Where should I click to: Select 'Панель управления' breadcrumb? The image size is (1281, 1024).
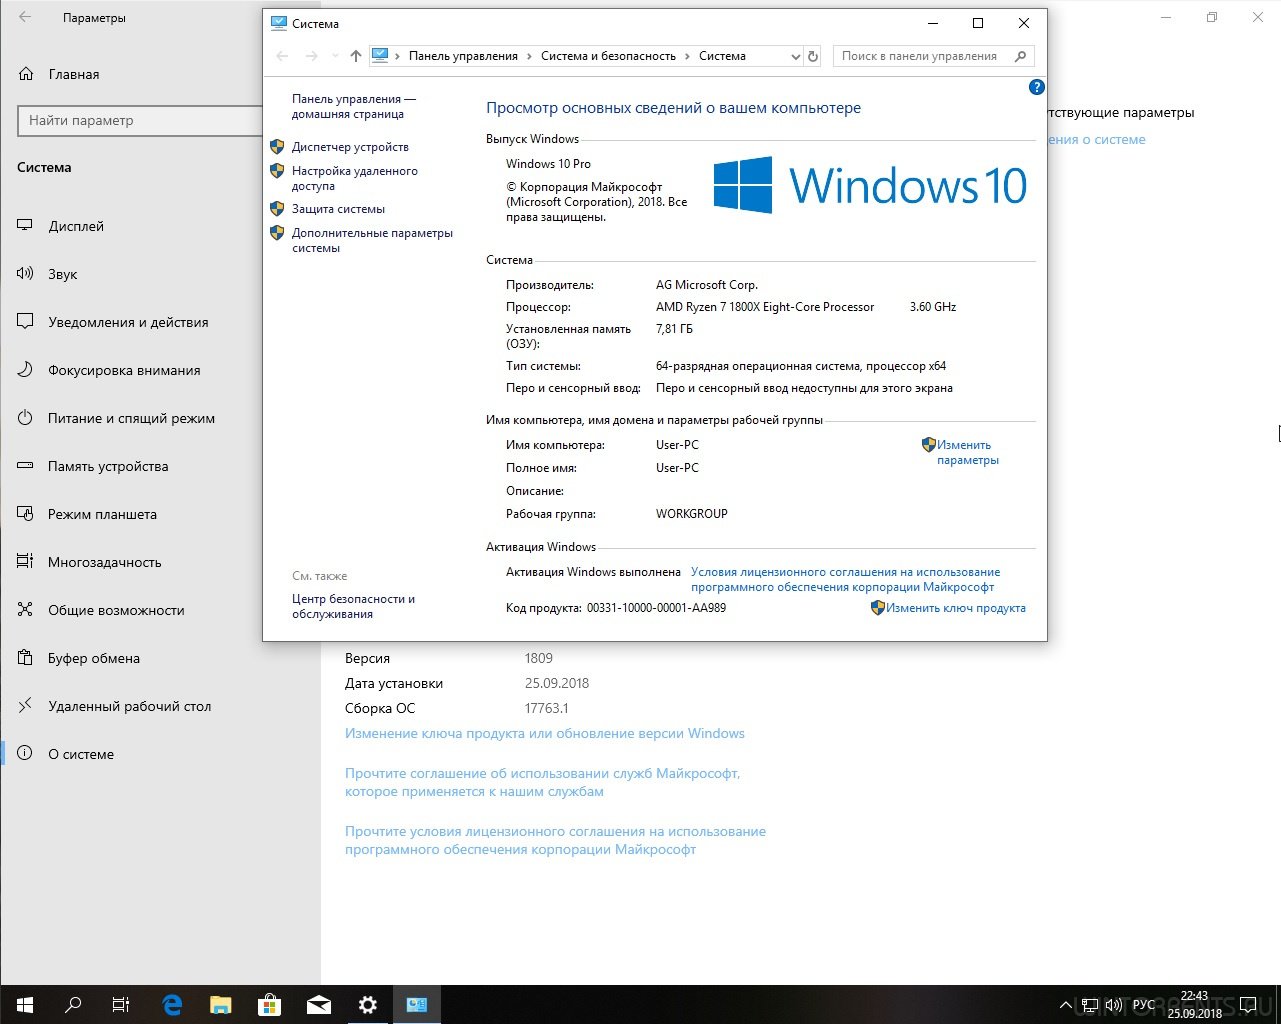pyautogui.click(x=463, y=56)
